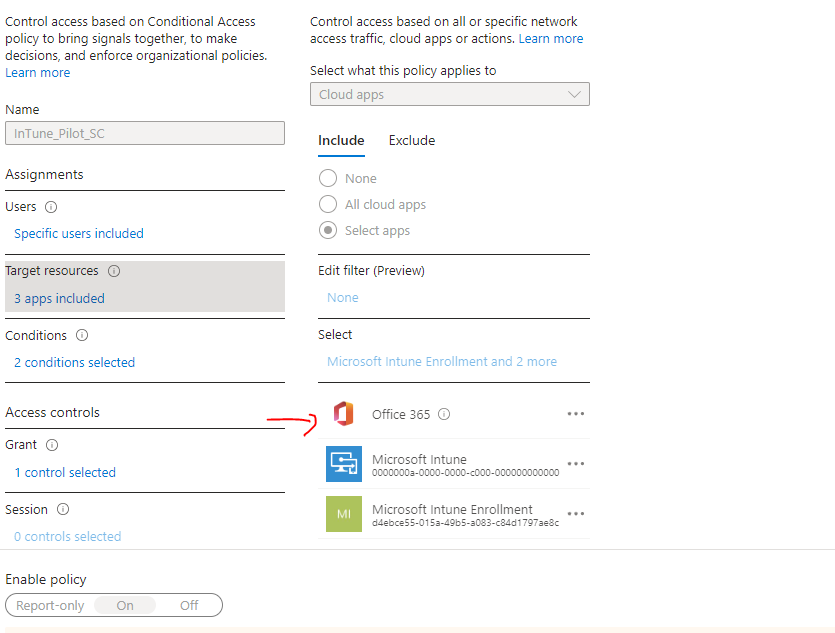
Task: Open more options for Microsoft Intune
Action: coord(576,464)
